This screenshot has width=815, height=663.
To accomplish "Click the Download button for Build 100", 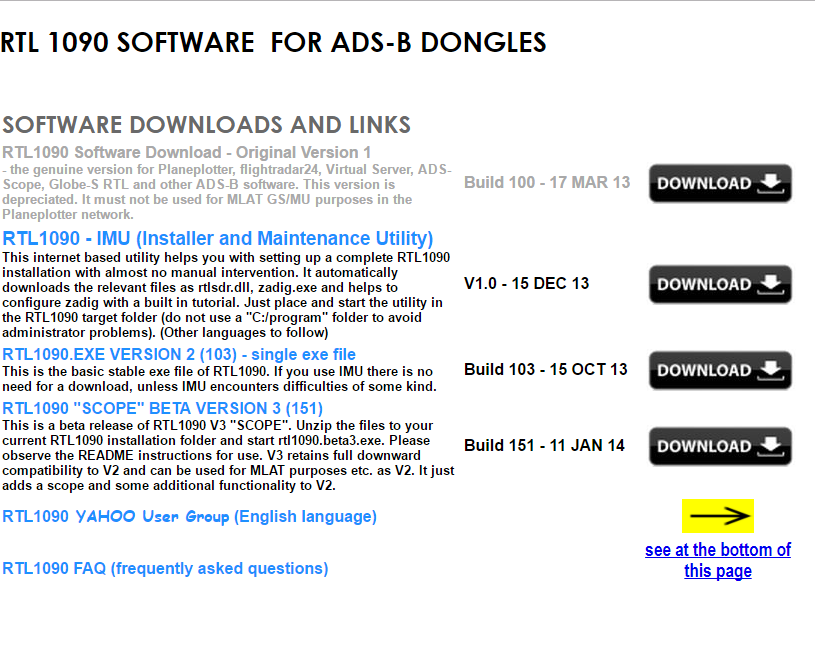I will pos(720,183).
